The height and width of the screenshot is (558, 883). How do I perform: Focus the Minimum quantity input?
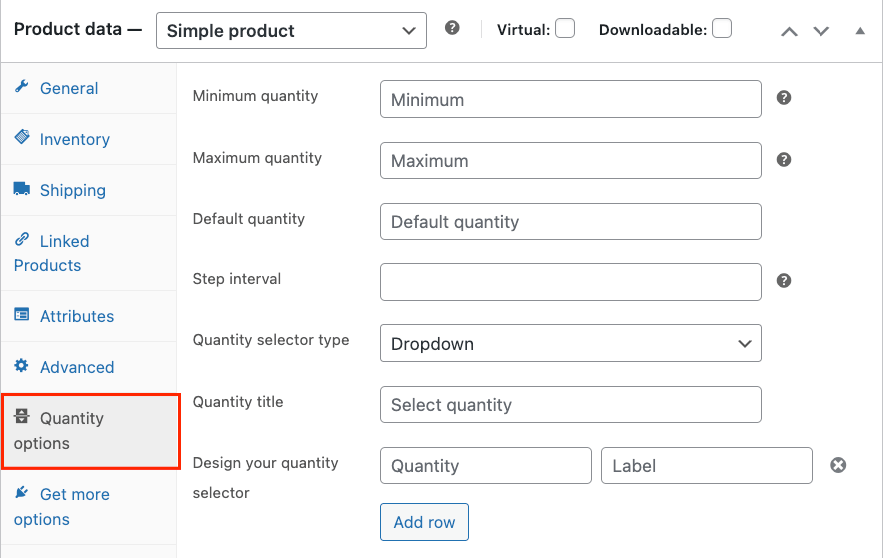pos(570,99)
